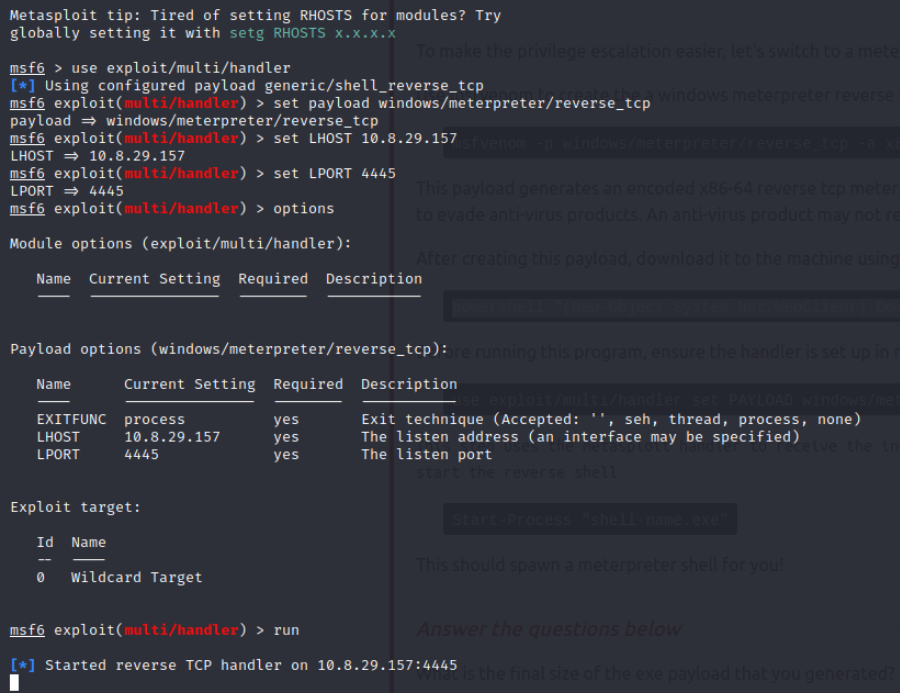
Task: Click the 'options' command at the prompt
Action: pos(304,208)
